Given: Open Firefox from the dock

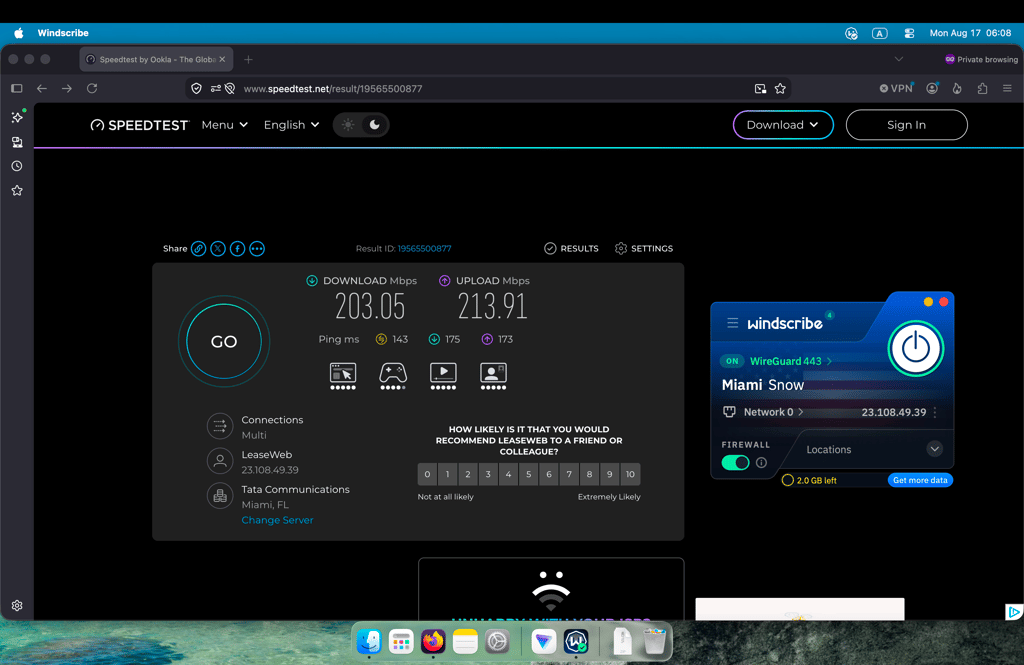Looking at the screenshot, I should point(433,642).
